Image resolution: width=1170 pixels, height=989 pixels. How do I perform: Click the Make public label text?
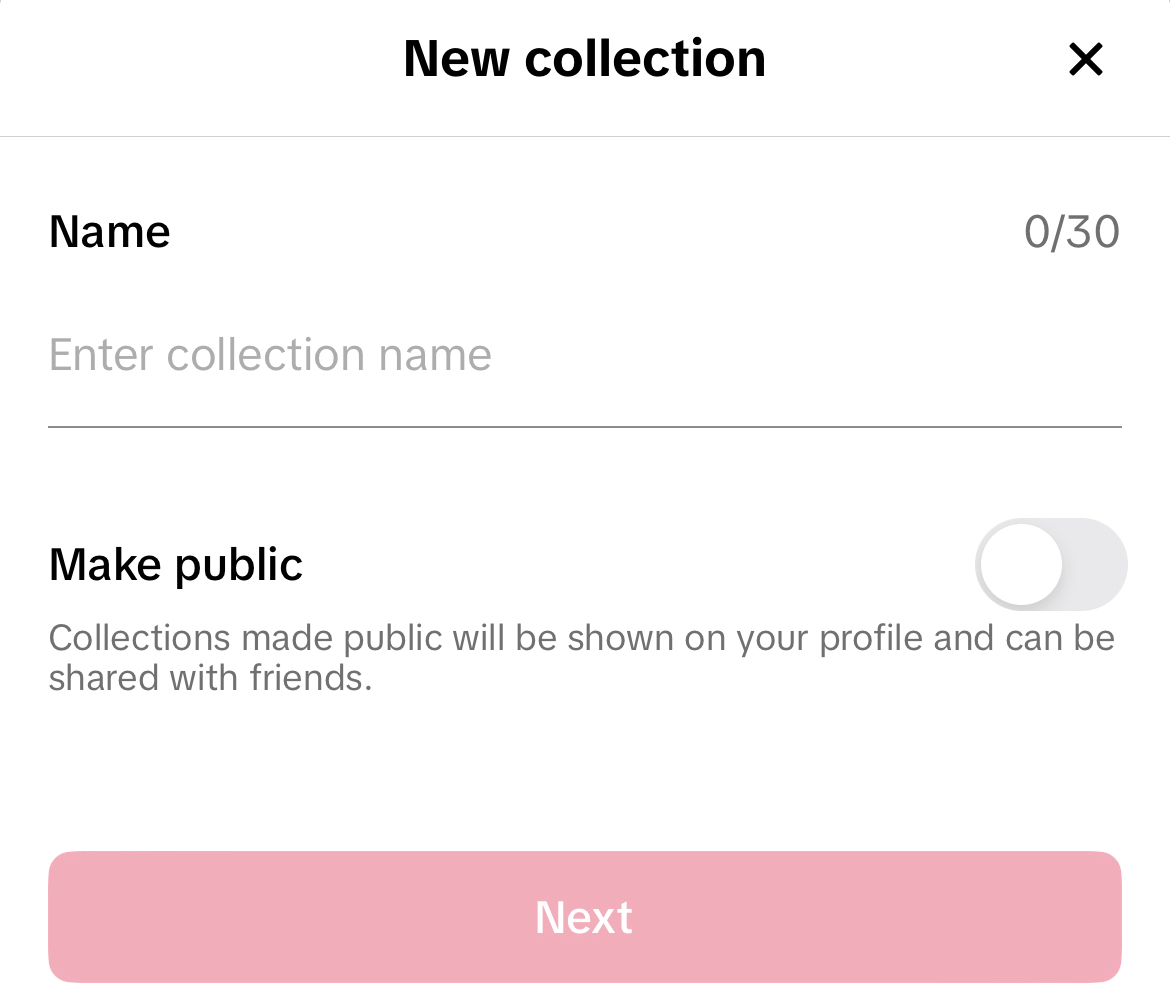tap(176, 564)
